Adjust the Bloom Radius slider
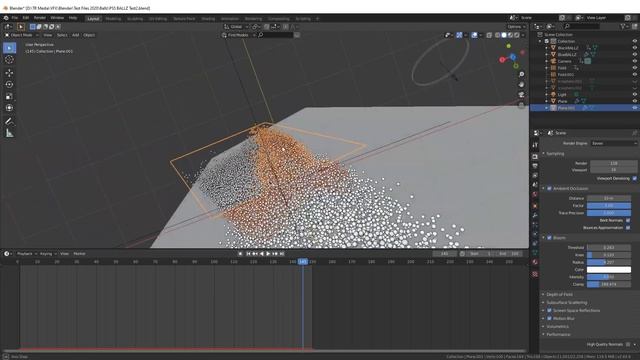 [x=609, y=262]
